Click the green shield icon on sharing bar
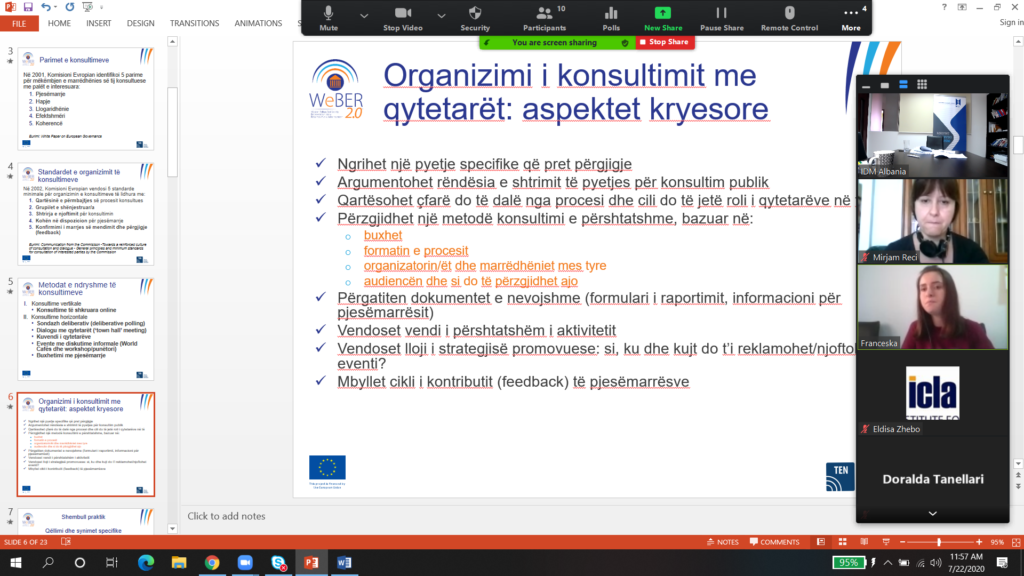Viewport: 1024px width, 576px height. tap(625, 42)
